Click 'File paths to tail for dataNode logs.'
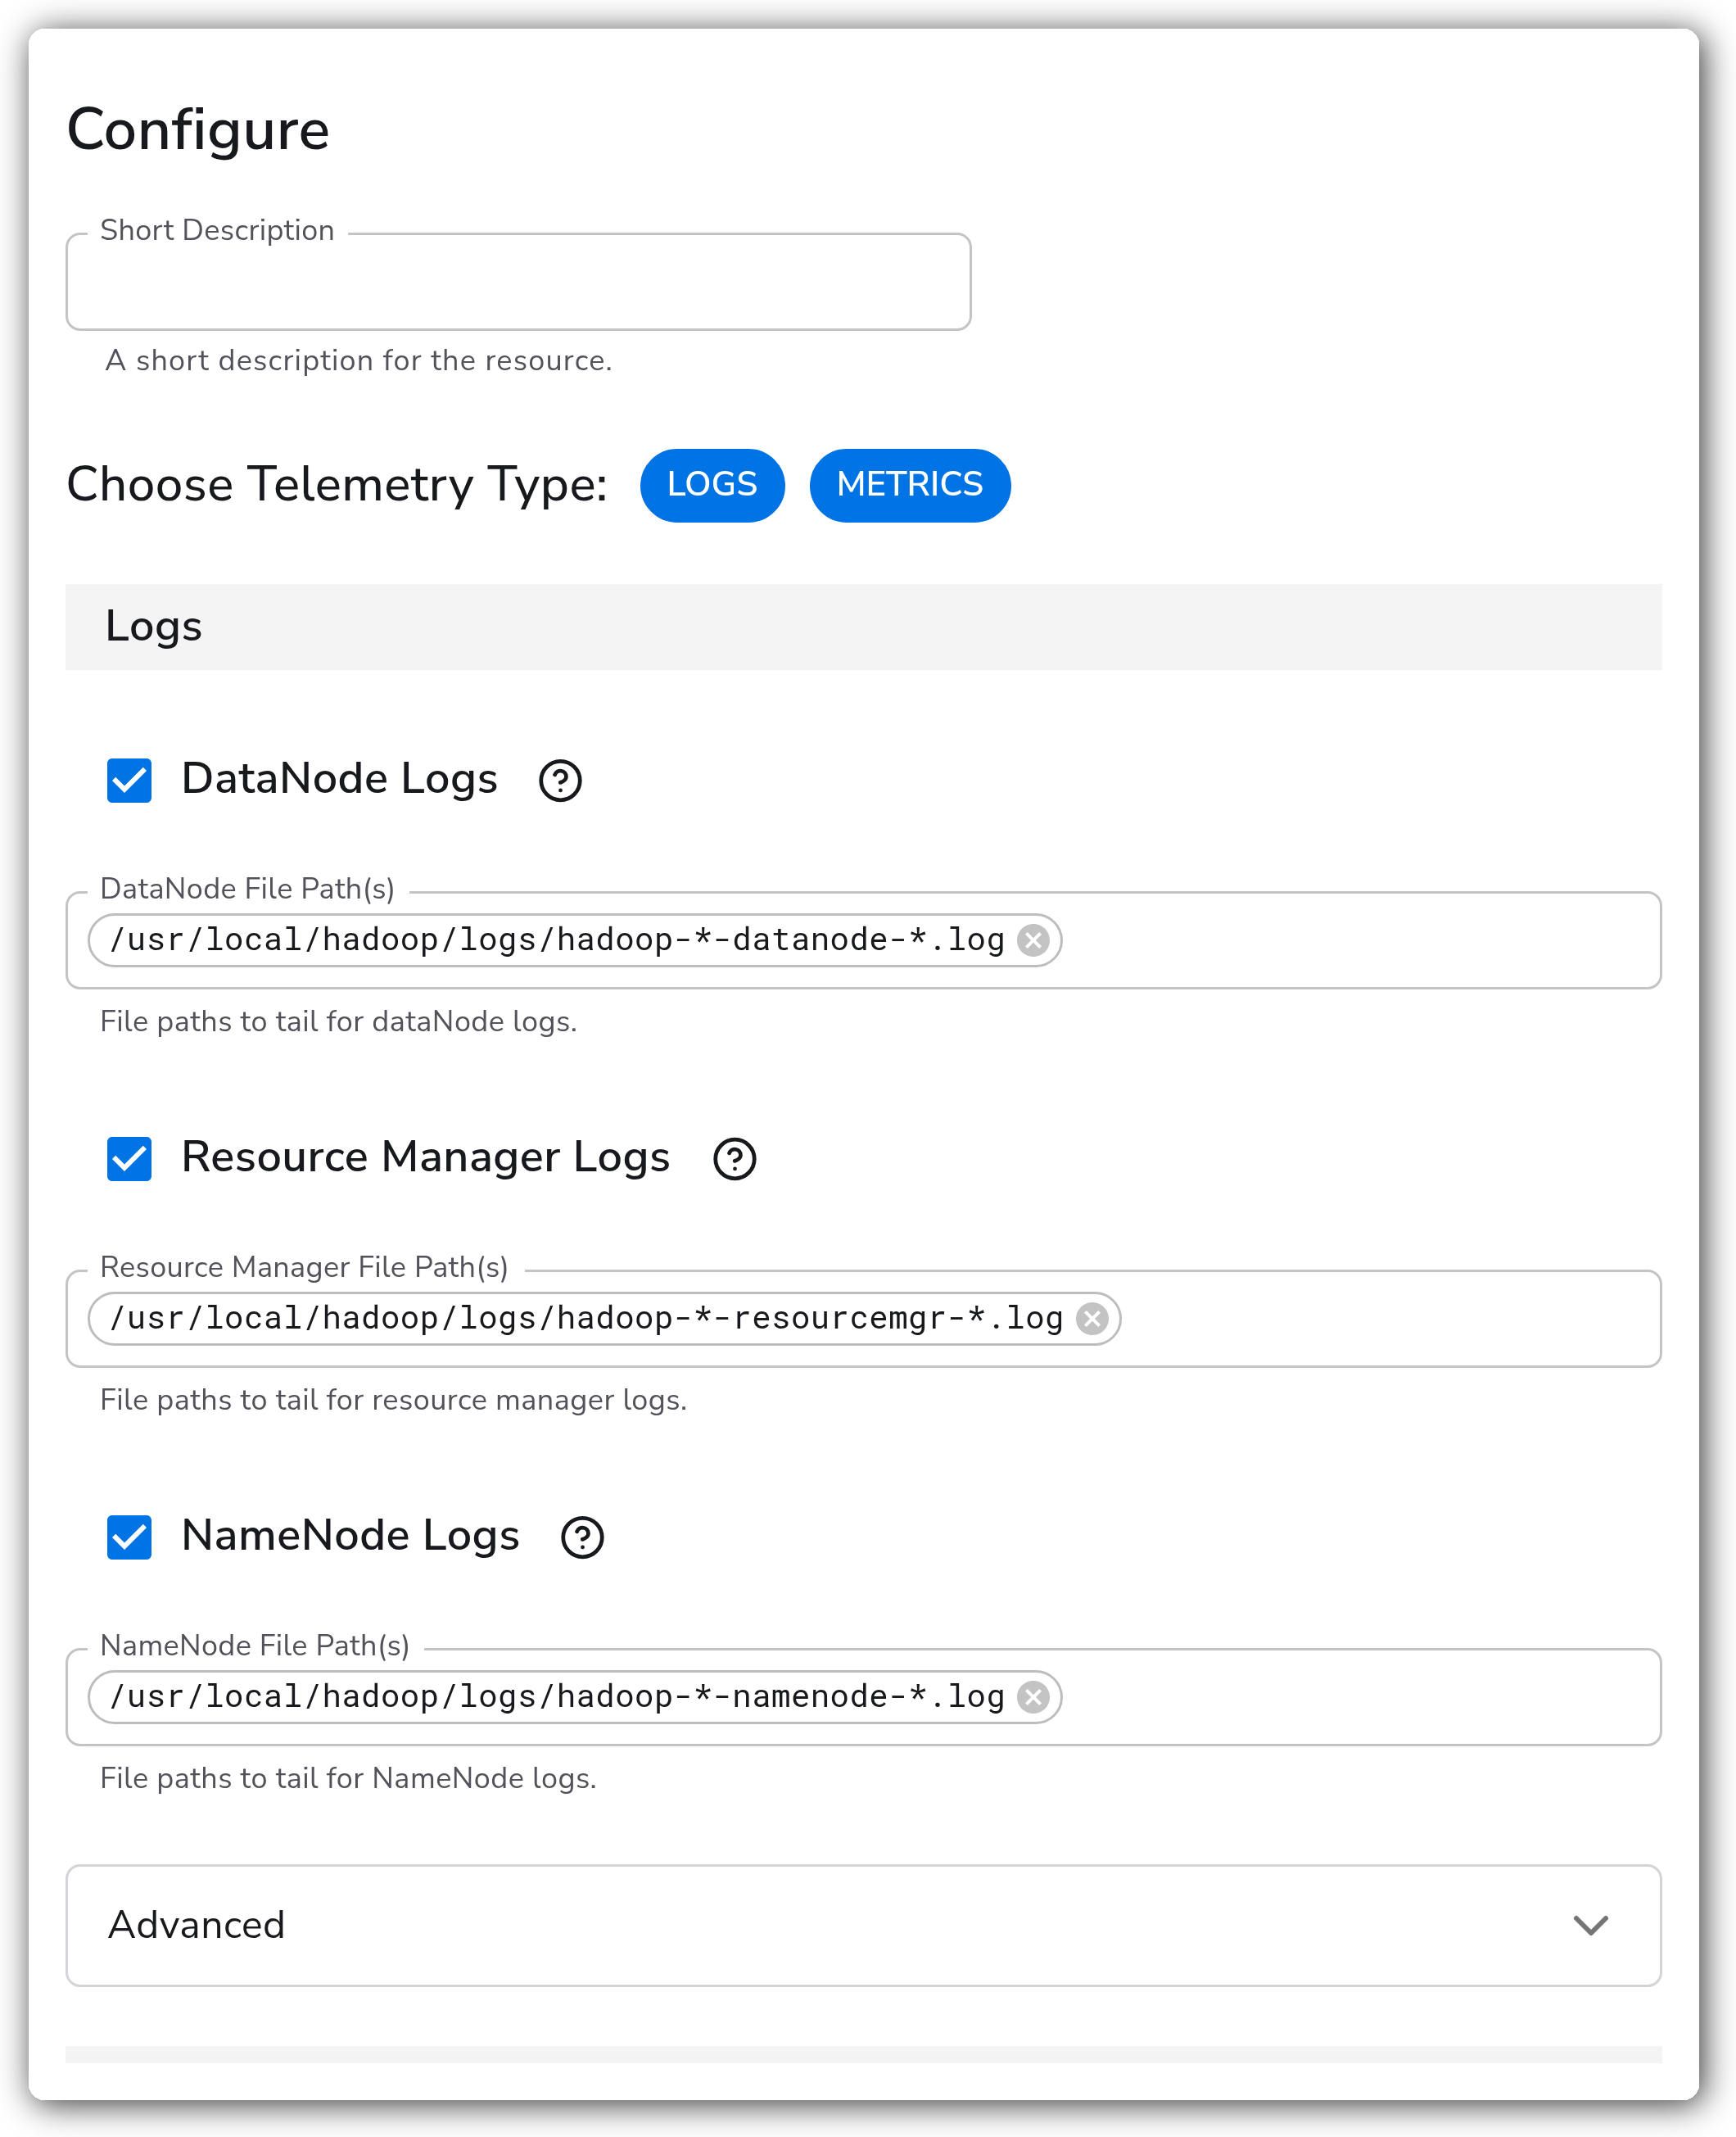Image resolution: width=1736 pixels, height=2137 pixels. tap(338, 1022)
